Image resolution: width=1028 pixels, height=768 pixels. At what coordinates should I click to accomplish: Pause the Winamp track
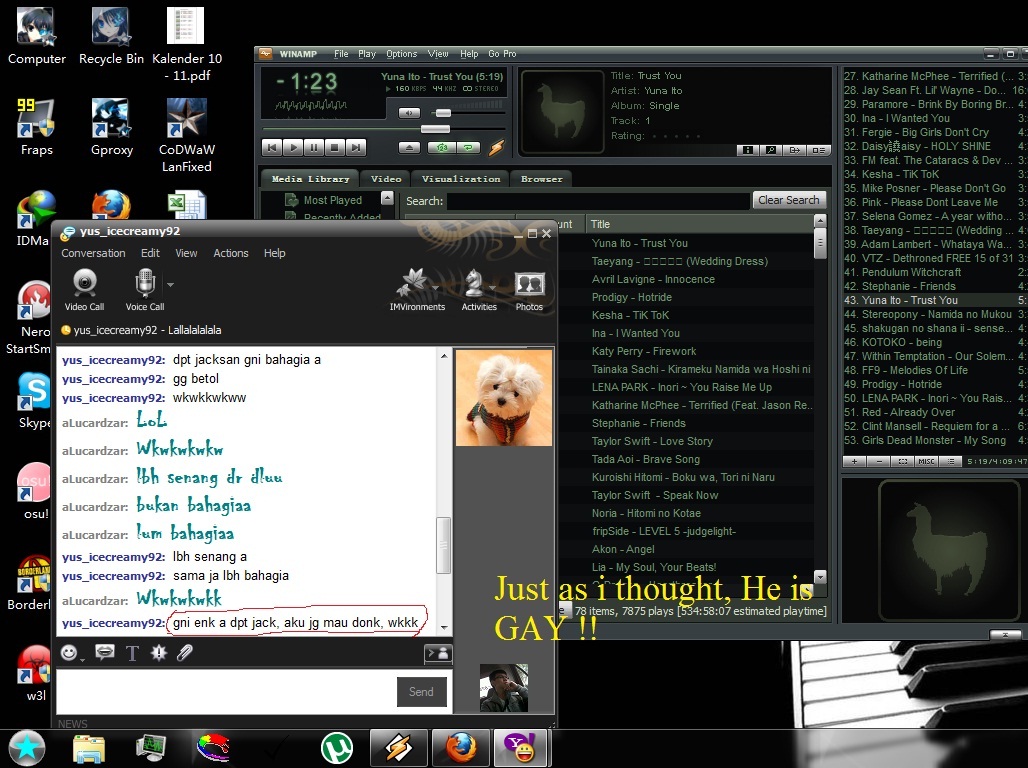pos(314,148)
